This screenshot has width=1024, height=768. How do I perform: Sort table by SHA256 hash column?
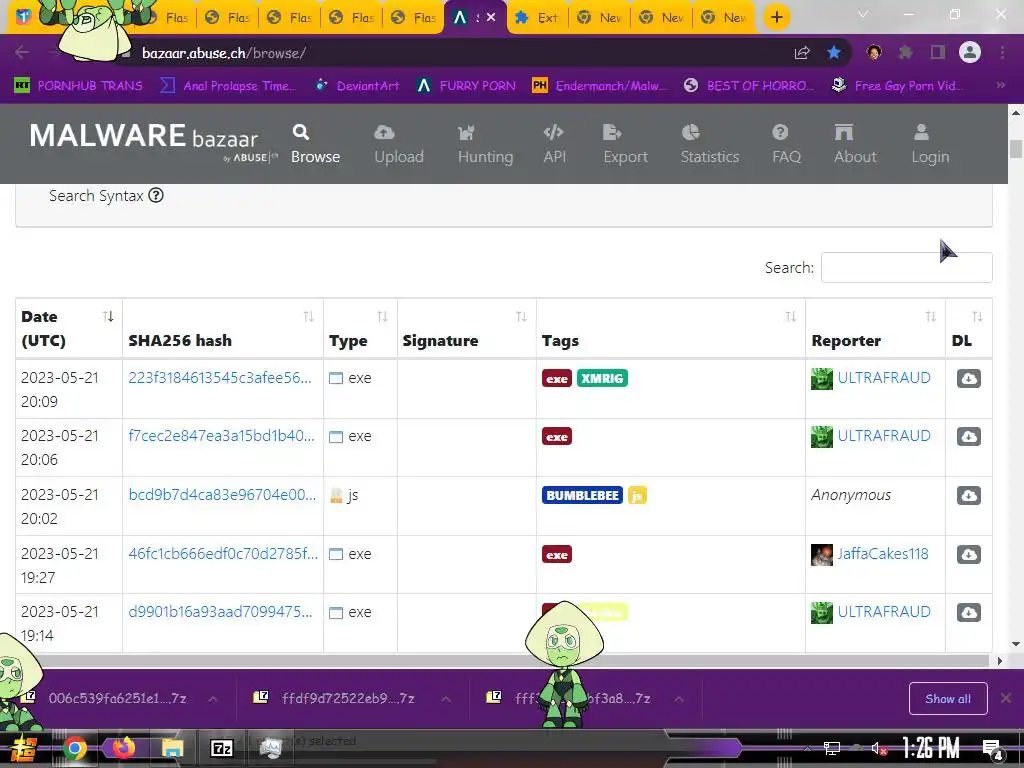[x=222, y=328]
